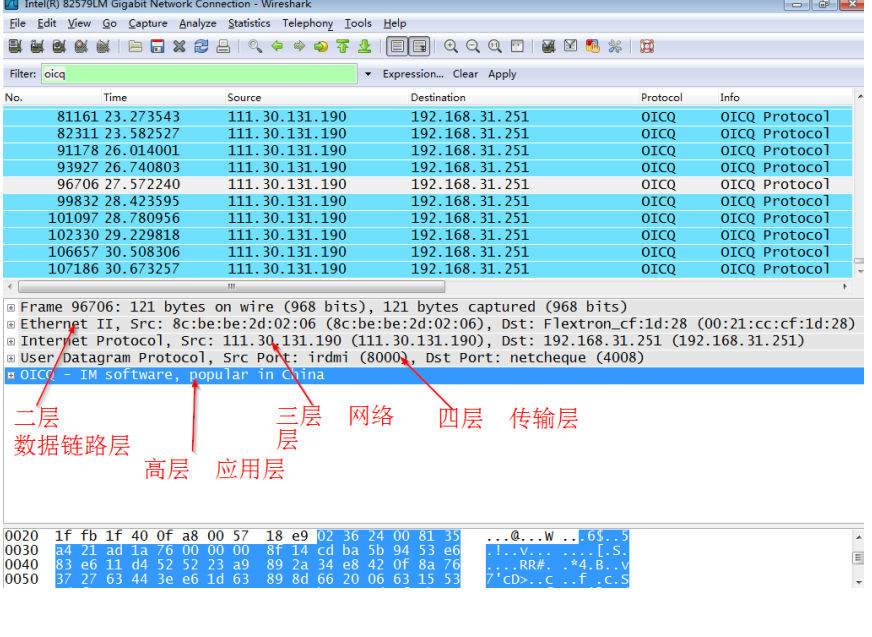The width and height of the screenshot is (872, 637).
Task: Select packet row number 81161
Action: pyautogui.click(x=428, y=117)
